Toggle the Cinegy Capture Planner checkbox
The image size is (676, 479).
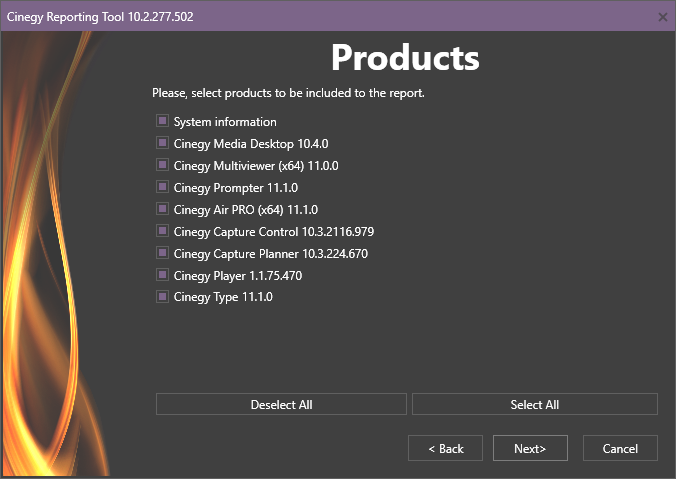coord(163,253)
